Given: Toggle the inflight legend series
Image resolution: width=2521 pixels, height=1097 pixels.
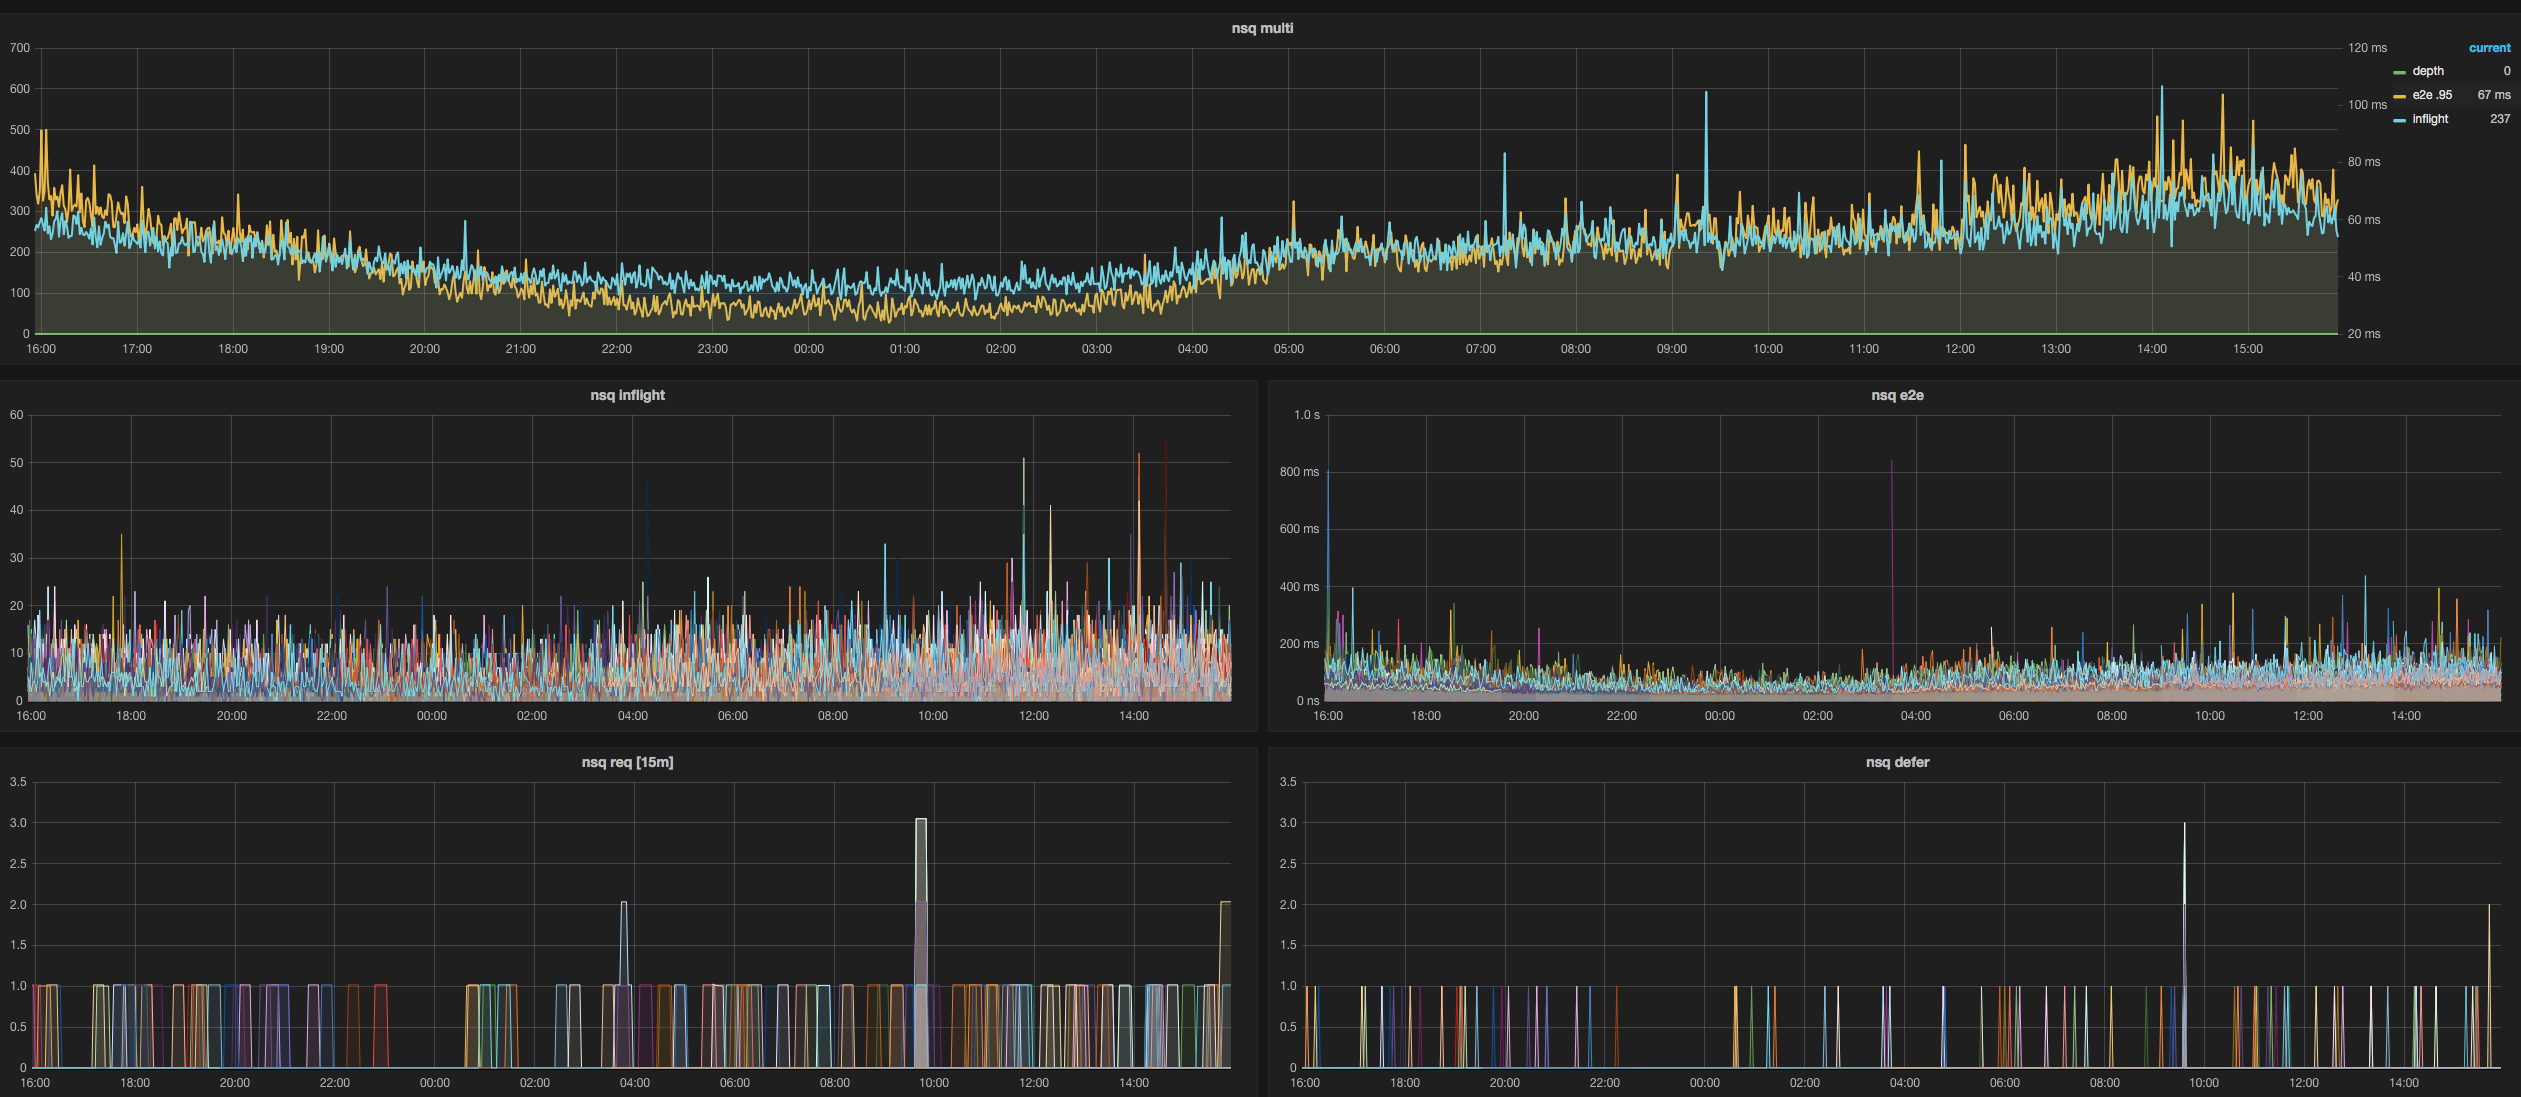Looking at the screenshot, I should (x=2429, y=119).
